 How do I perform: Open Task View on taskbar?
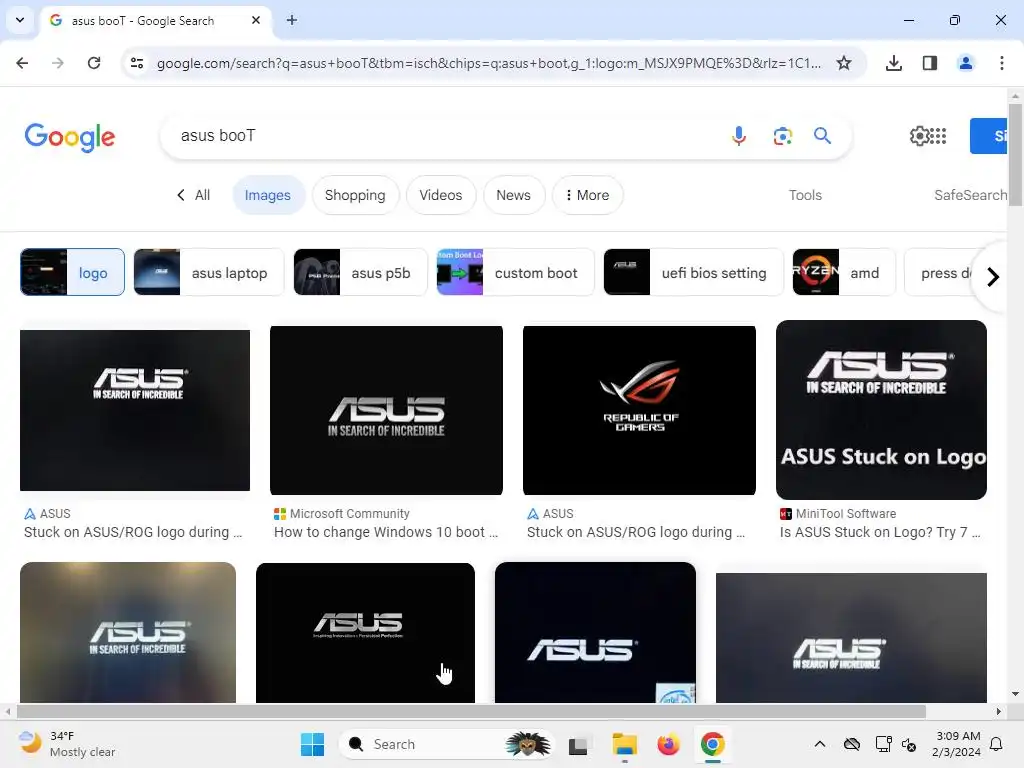coord(579,744)
